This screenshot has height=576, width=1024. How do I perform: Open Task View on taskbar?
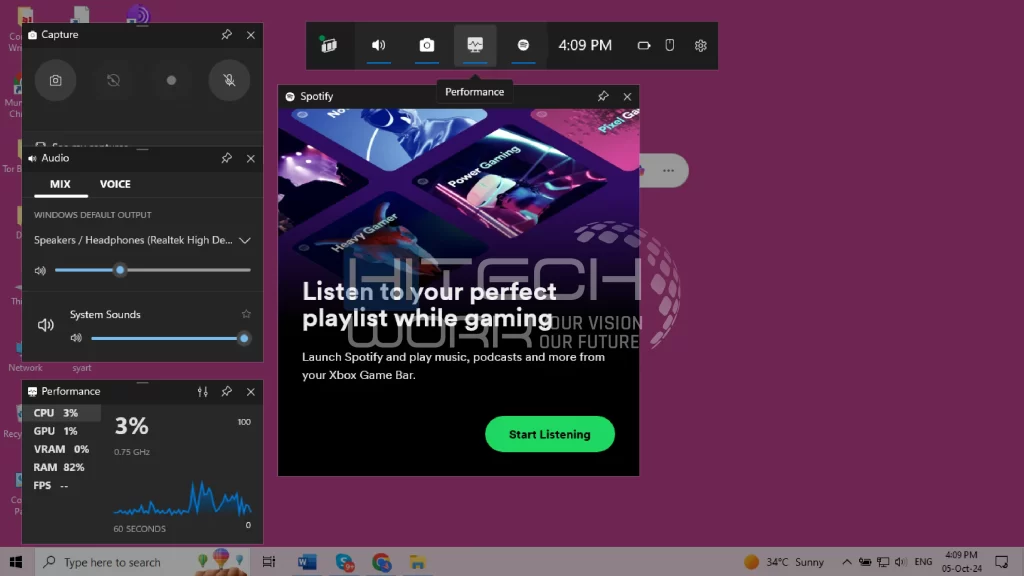click(269, 562)
